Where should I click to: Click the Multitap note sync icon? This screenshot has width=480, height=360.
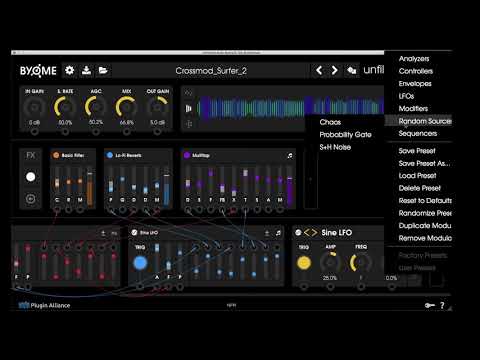[290, 155]
